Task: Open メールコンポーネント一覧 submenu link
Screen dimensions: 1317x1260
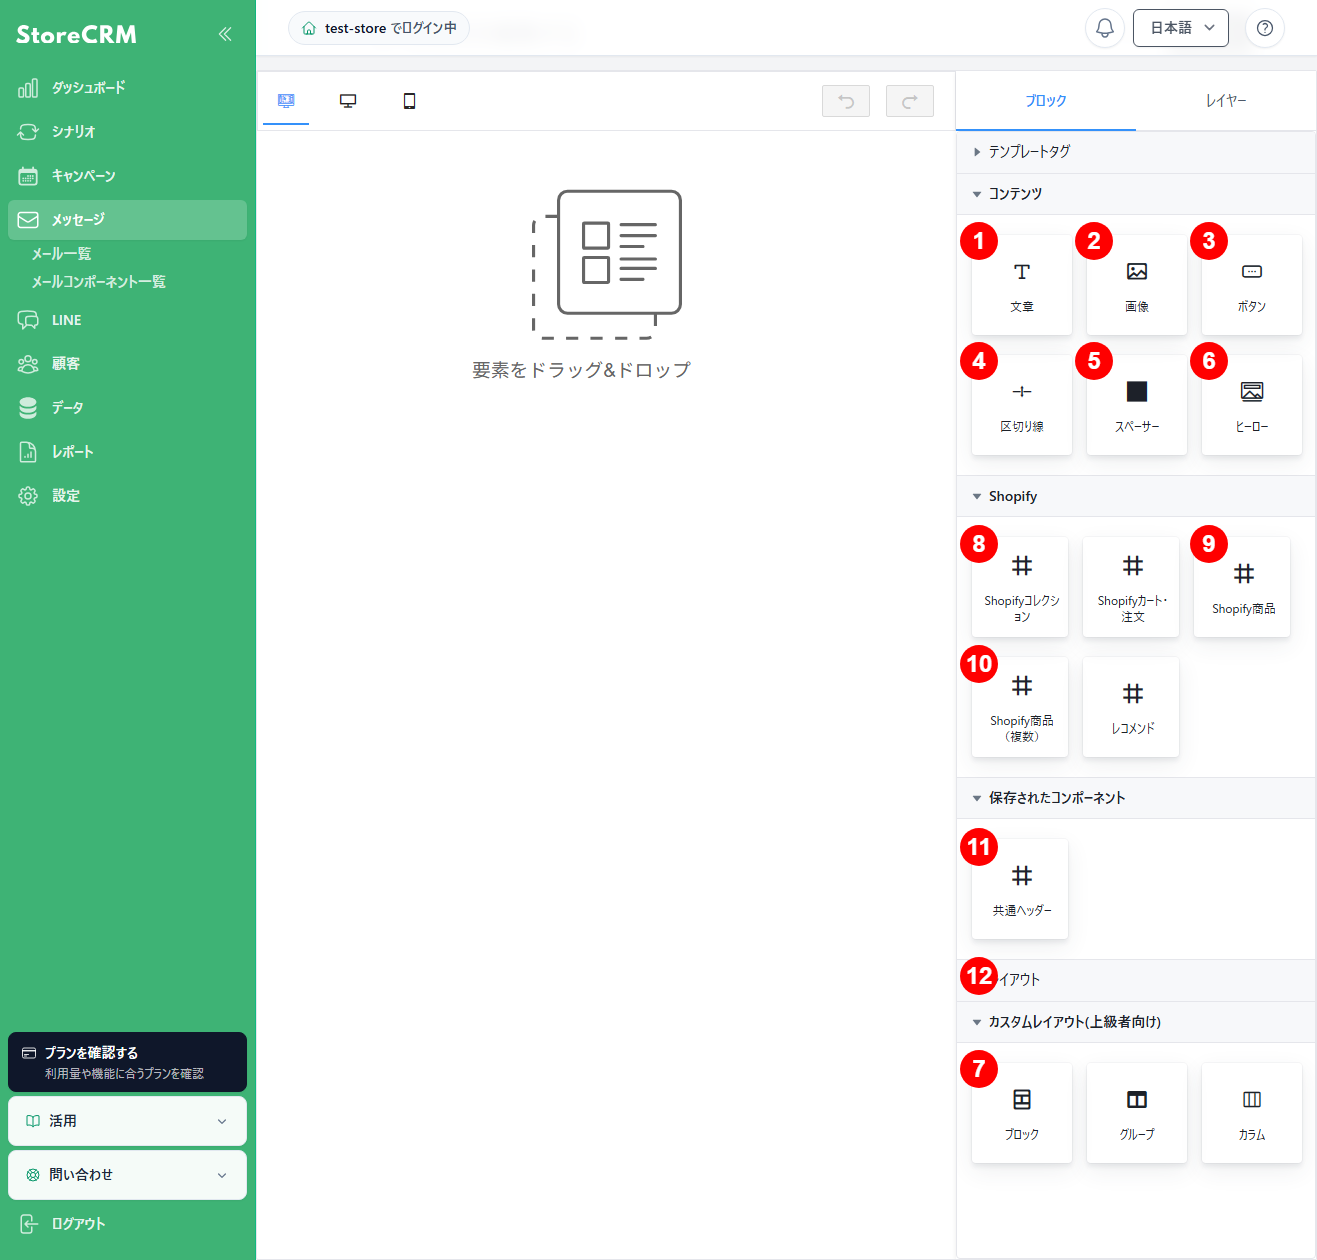Action: (98, 282)
